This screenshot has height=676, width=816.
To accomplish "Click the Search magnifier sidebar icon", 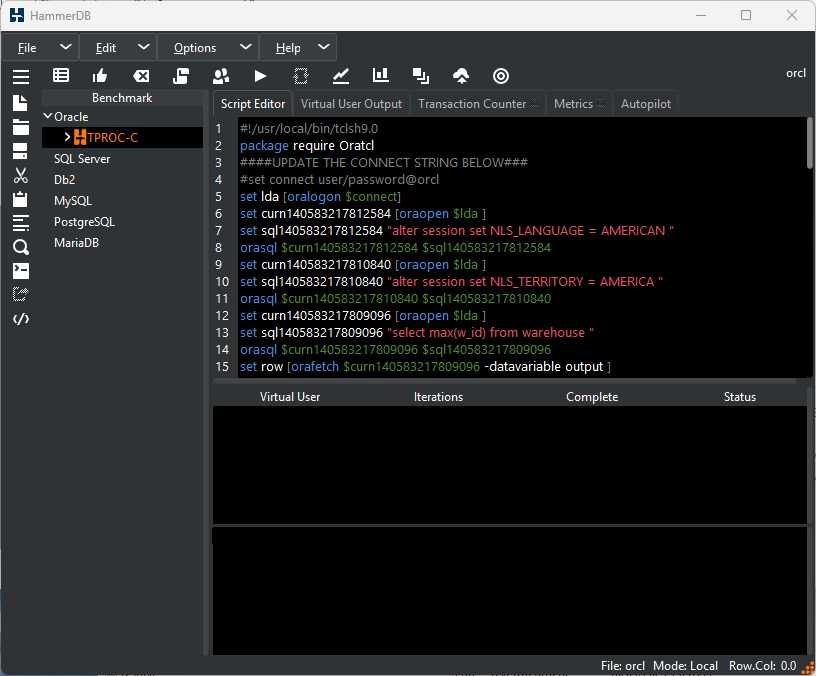I will coord(21,247).
